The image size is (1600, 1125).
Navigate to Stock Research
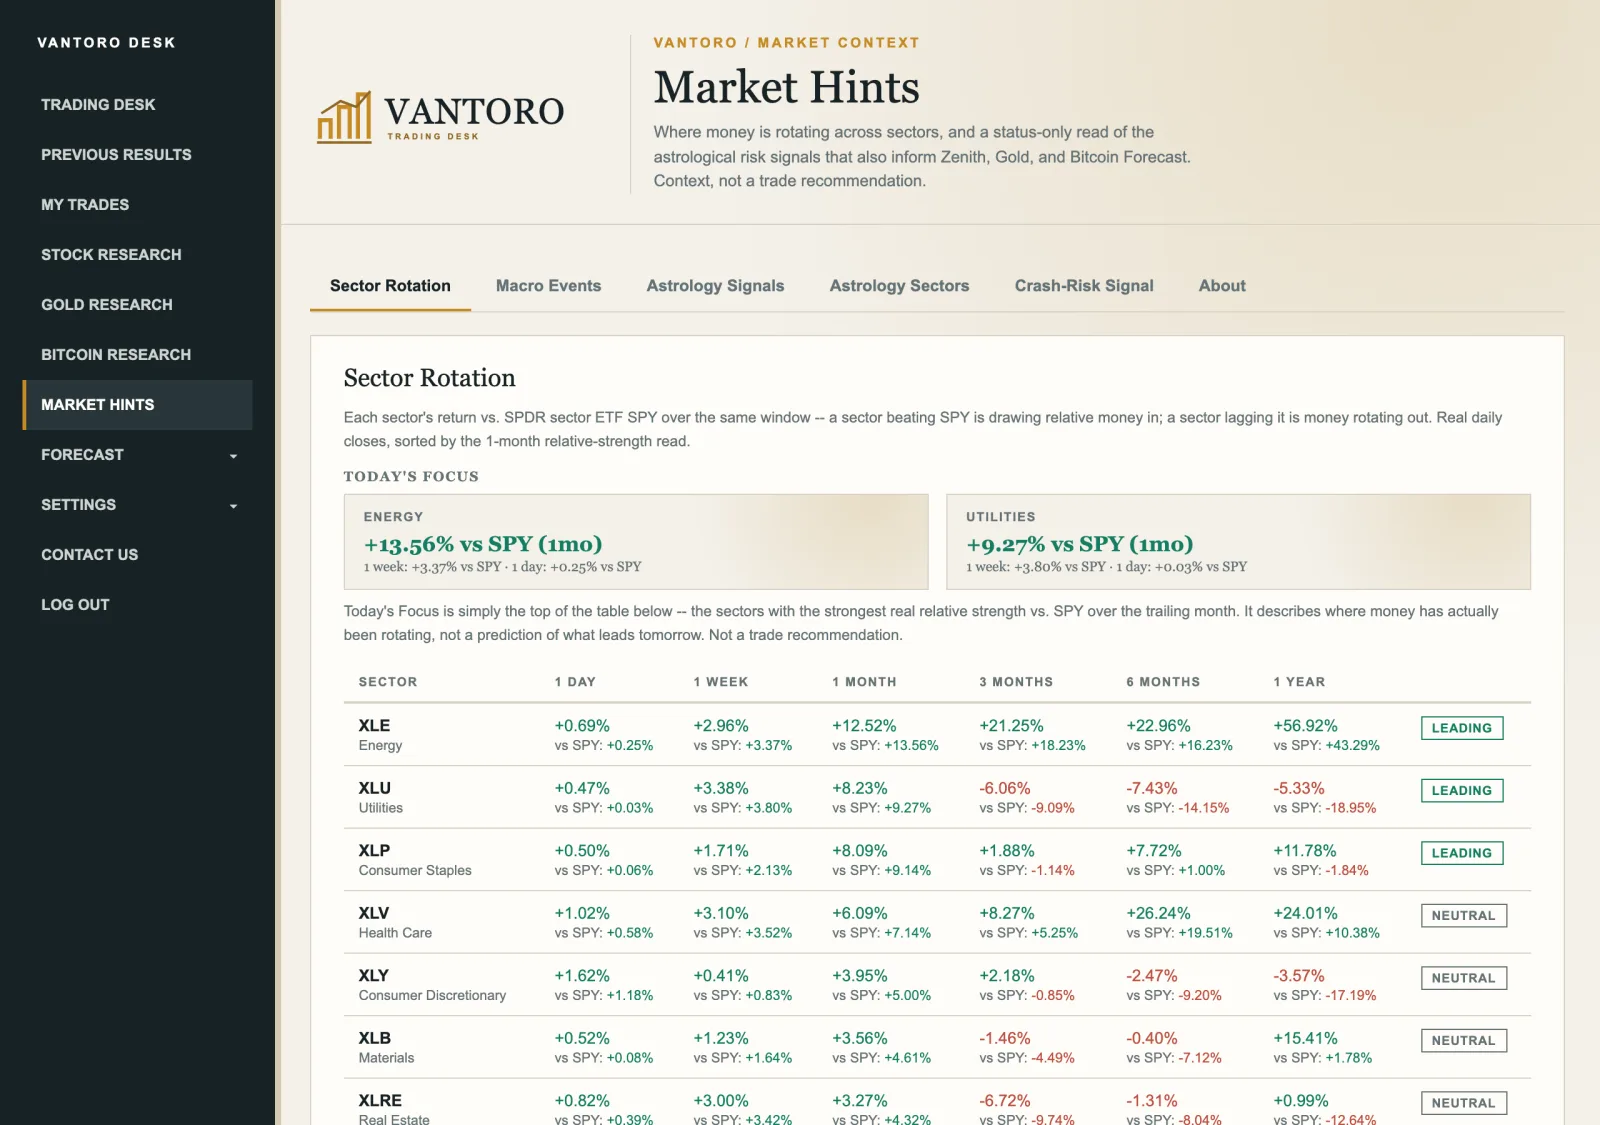pos(111,255)
